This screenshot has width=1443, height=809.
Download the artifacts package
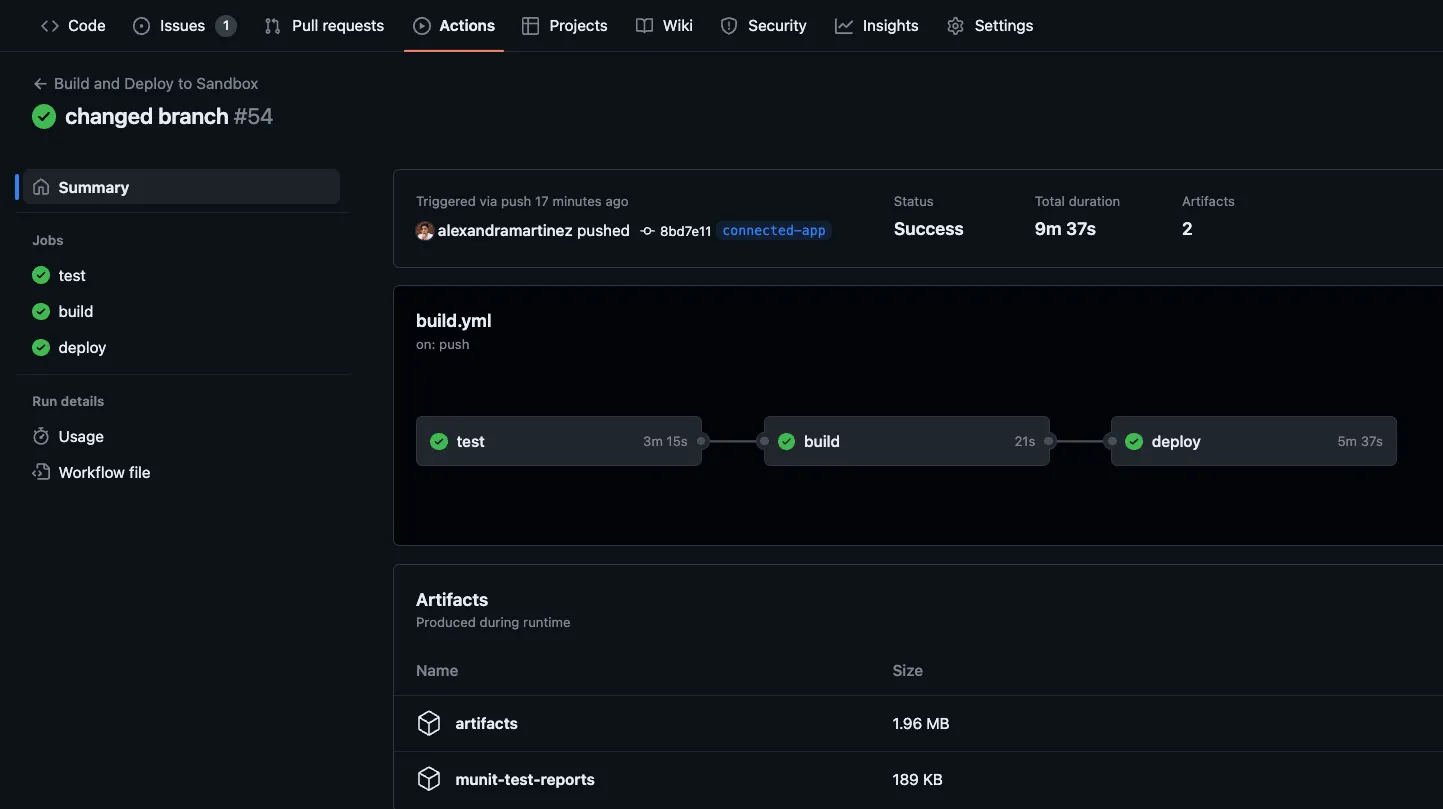tap(486, 724)
